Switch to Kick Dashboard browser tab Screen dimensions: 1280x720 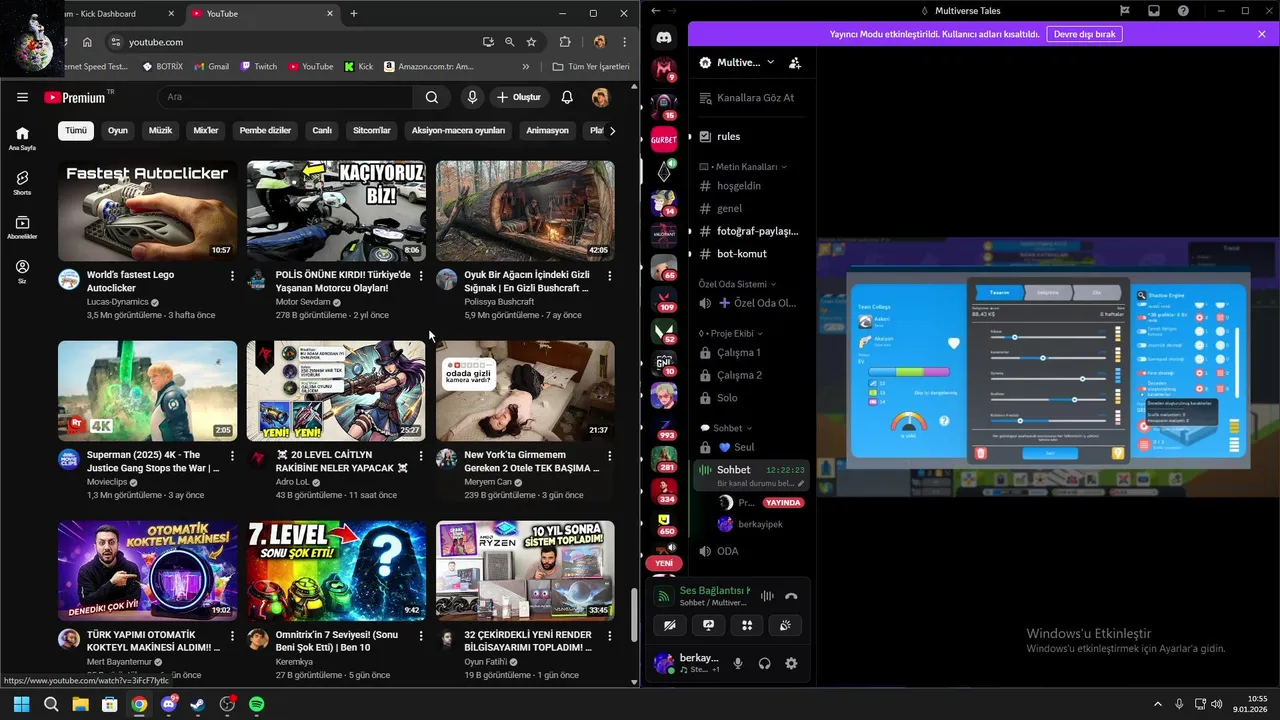(x=110, y=13)
